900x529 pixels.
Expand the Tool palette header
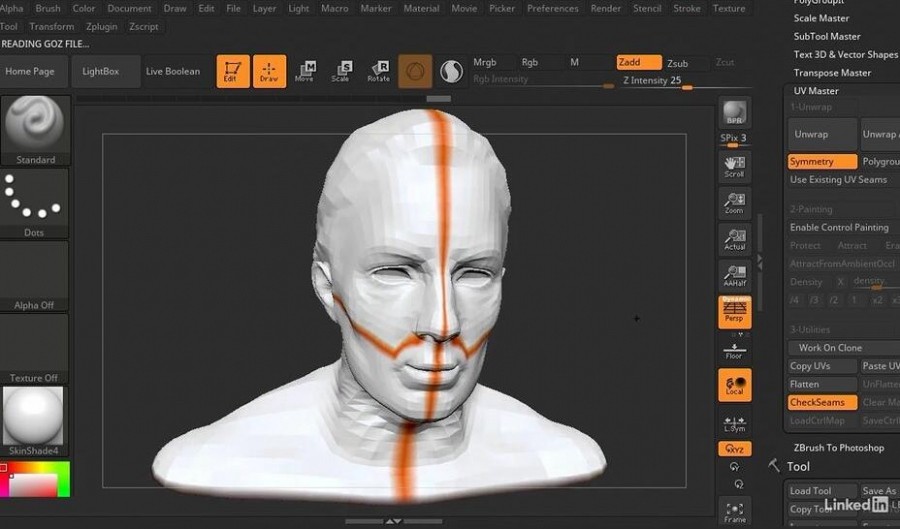(x=798, y=466)
